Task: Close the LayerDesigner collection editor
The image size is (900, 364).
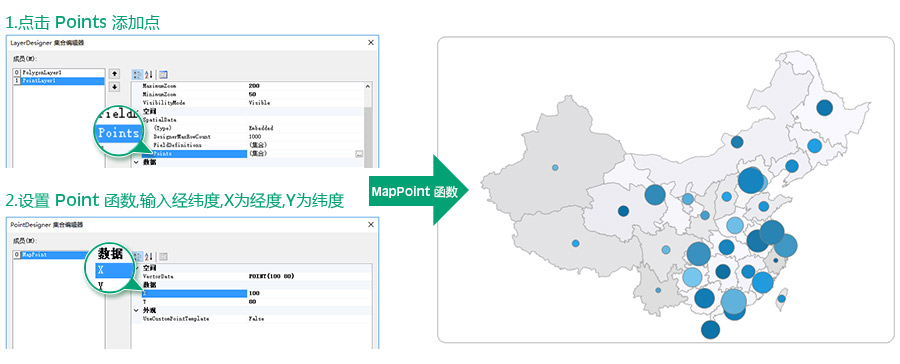Action: [x=371, y=43]
